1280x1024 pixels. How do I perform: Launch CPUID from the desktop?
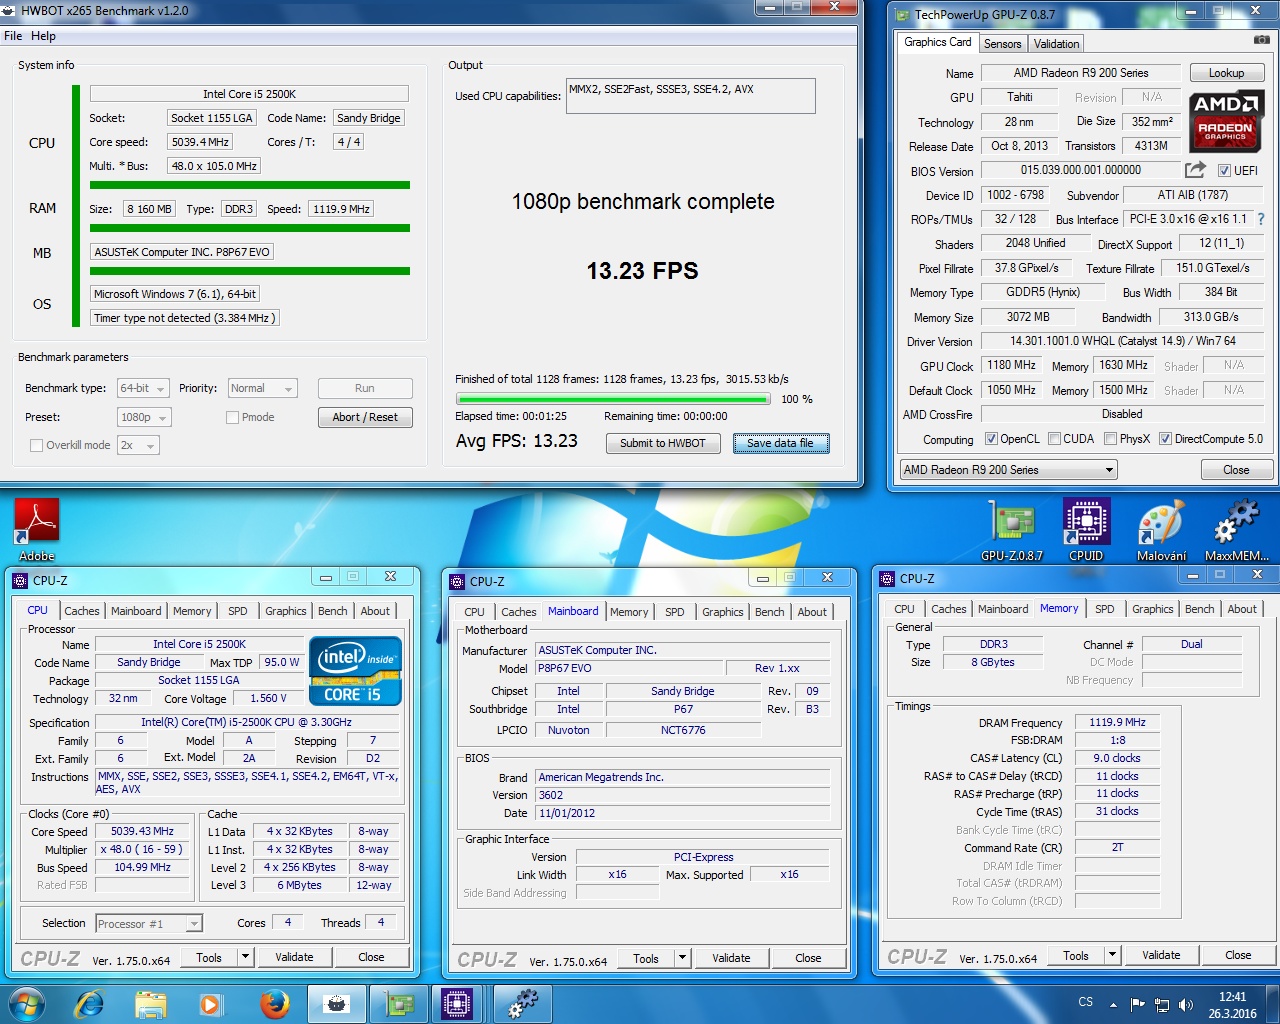(x=1086, y=530)
